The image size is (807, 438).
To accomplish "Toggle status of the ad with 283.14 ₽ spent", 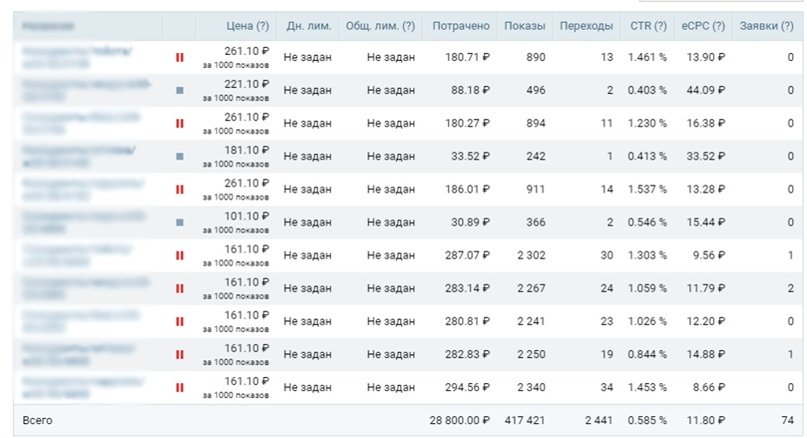I will point(180,288).
